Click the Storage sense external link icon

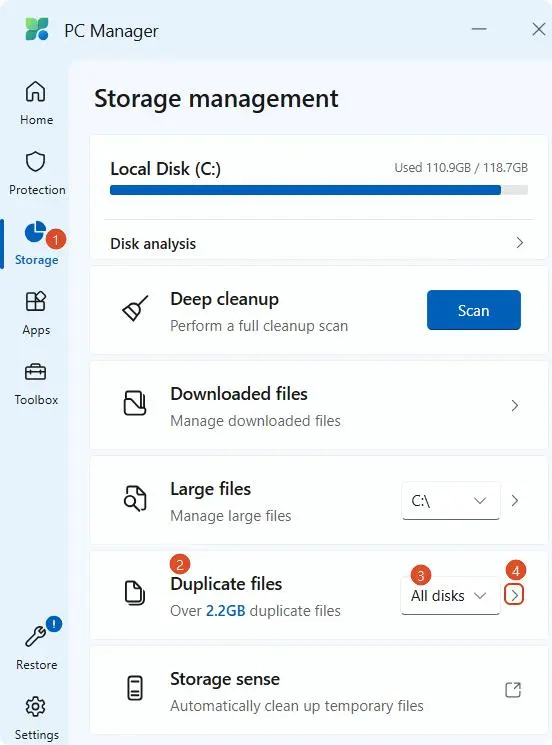point(513,689)
